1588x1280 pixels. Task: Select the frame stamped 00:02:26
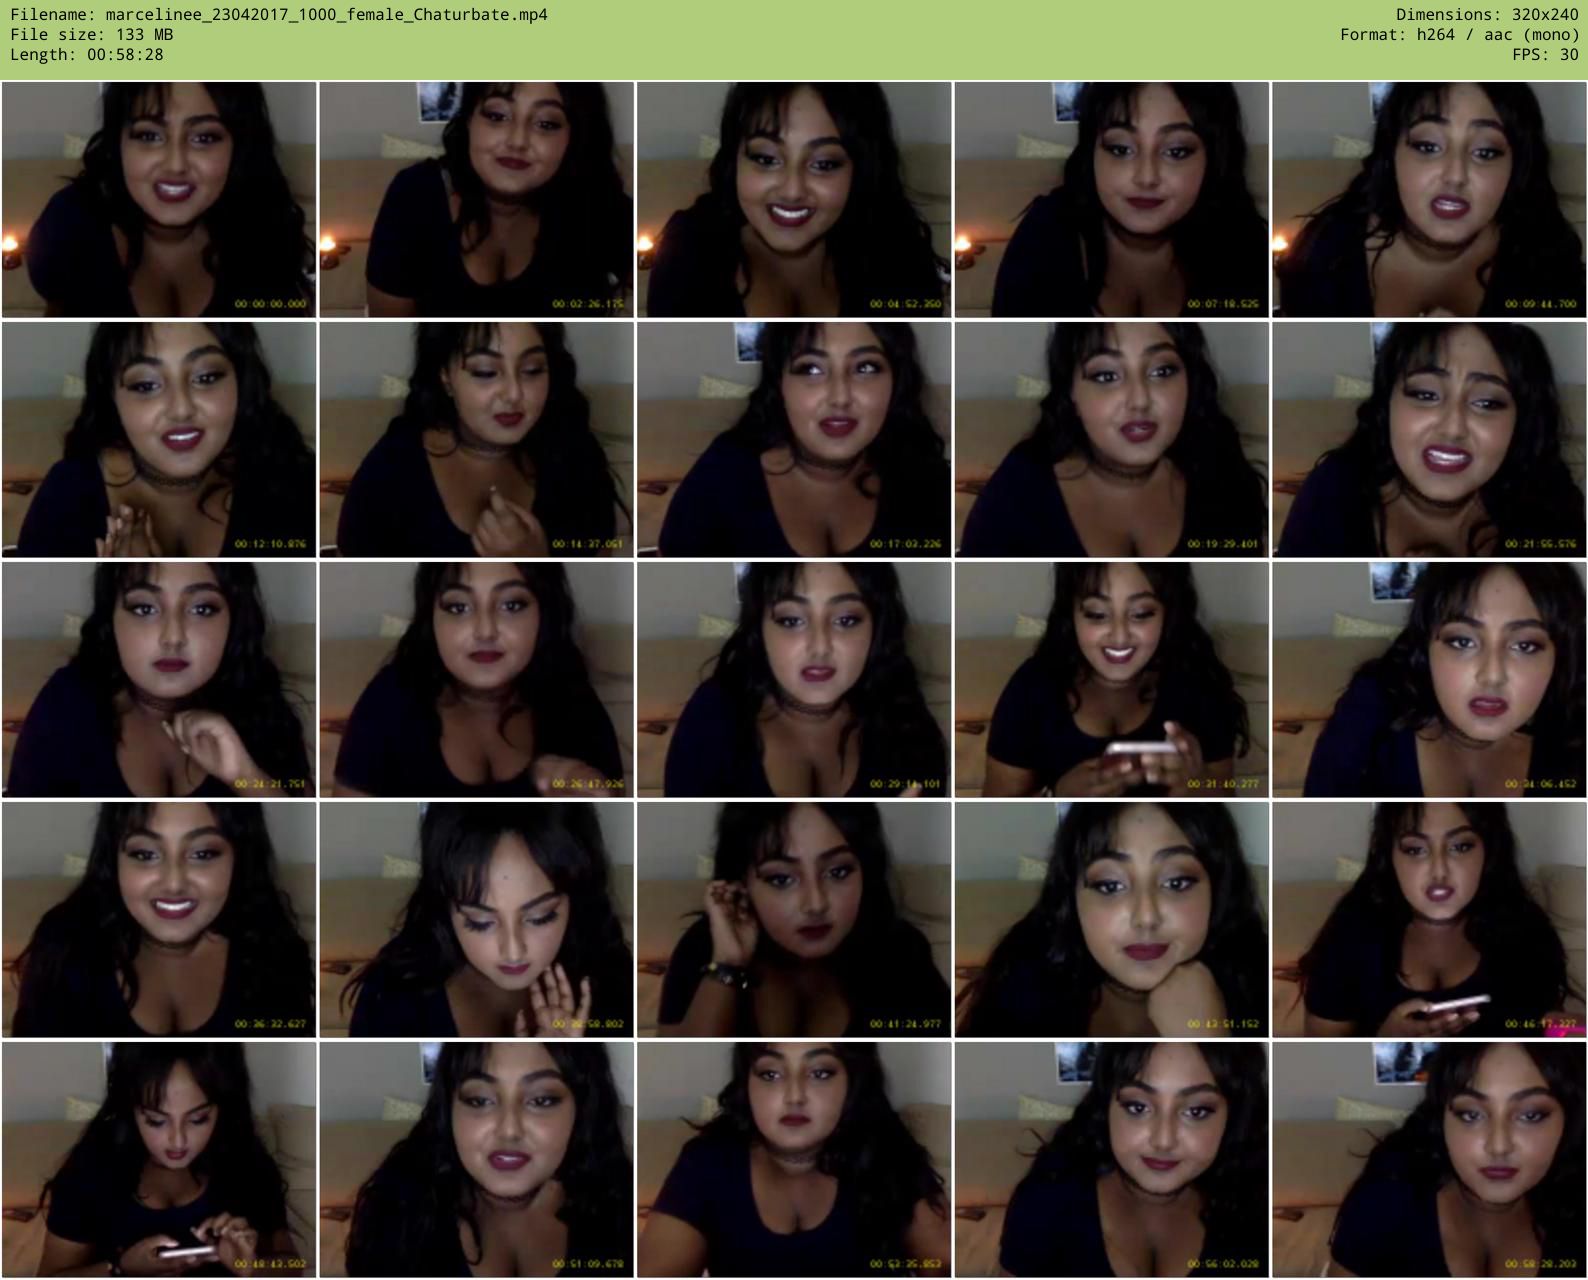click(476, 200)
